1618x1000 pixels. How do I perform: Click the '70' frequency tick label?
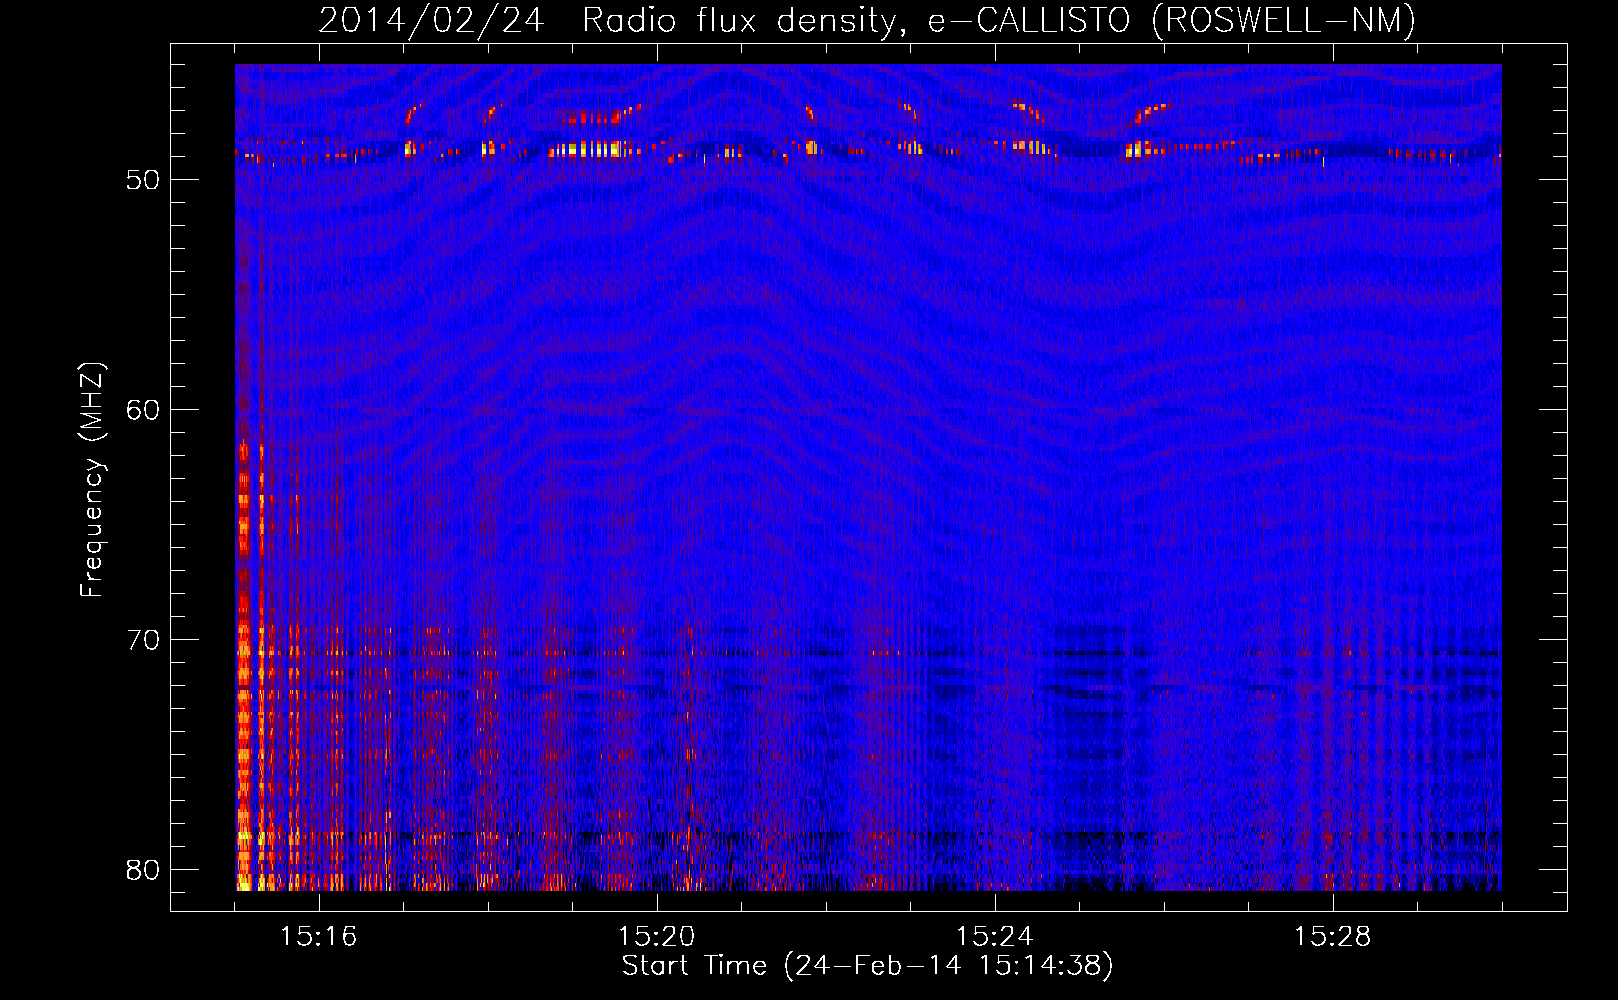tap(143, 640)
